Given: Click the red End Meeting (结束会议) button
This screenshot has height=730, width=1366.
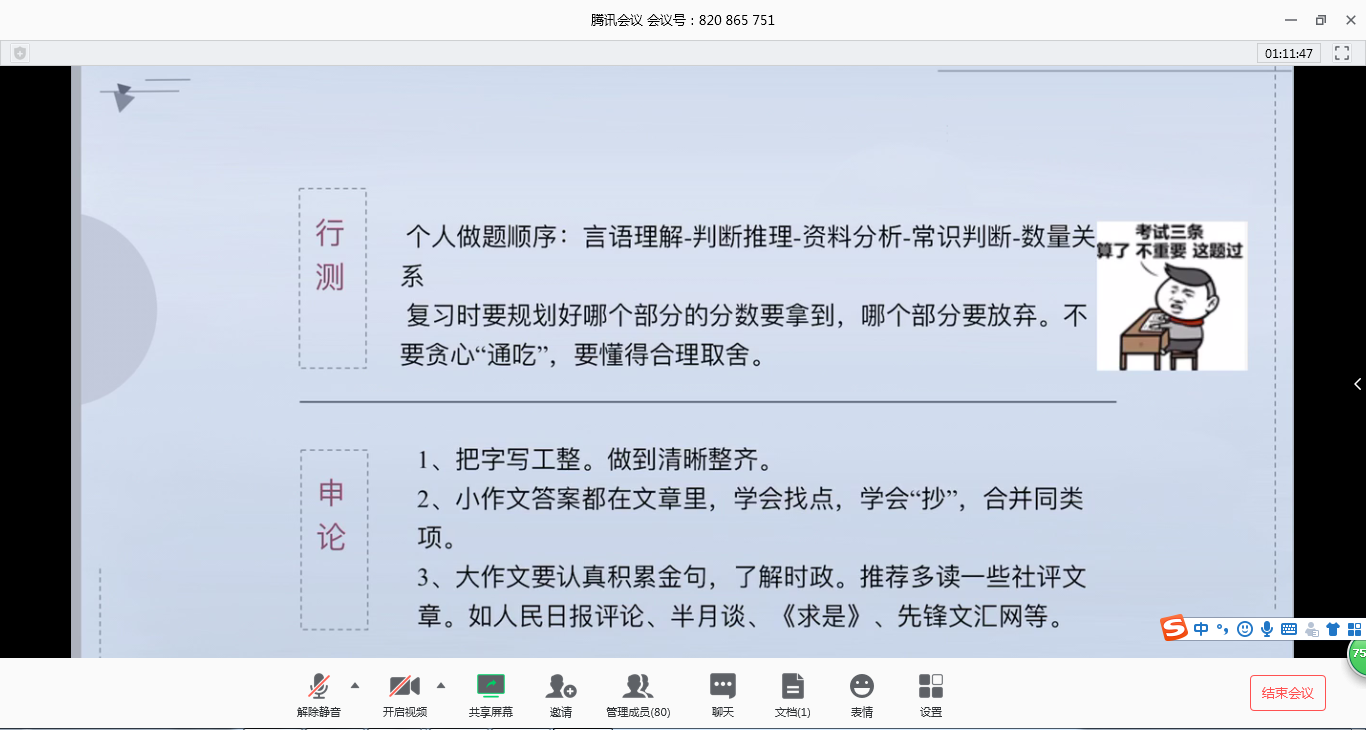Looking at the screenshot, I should pos(1287,693).
